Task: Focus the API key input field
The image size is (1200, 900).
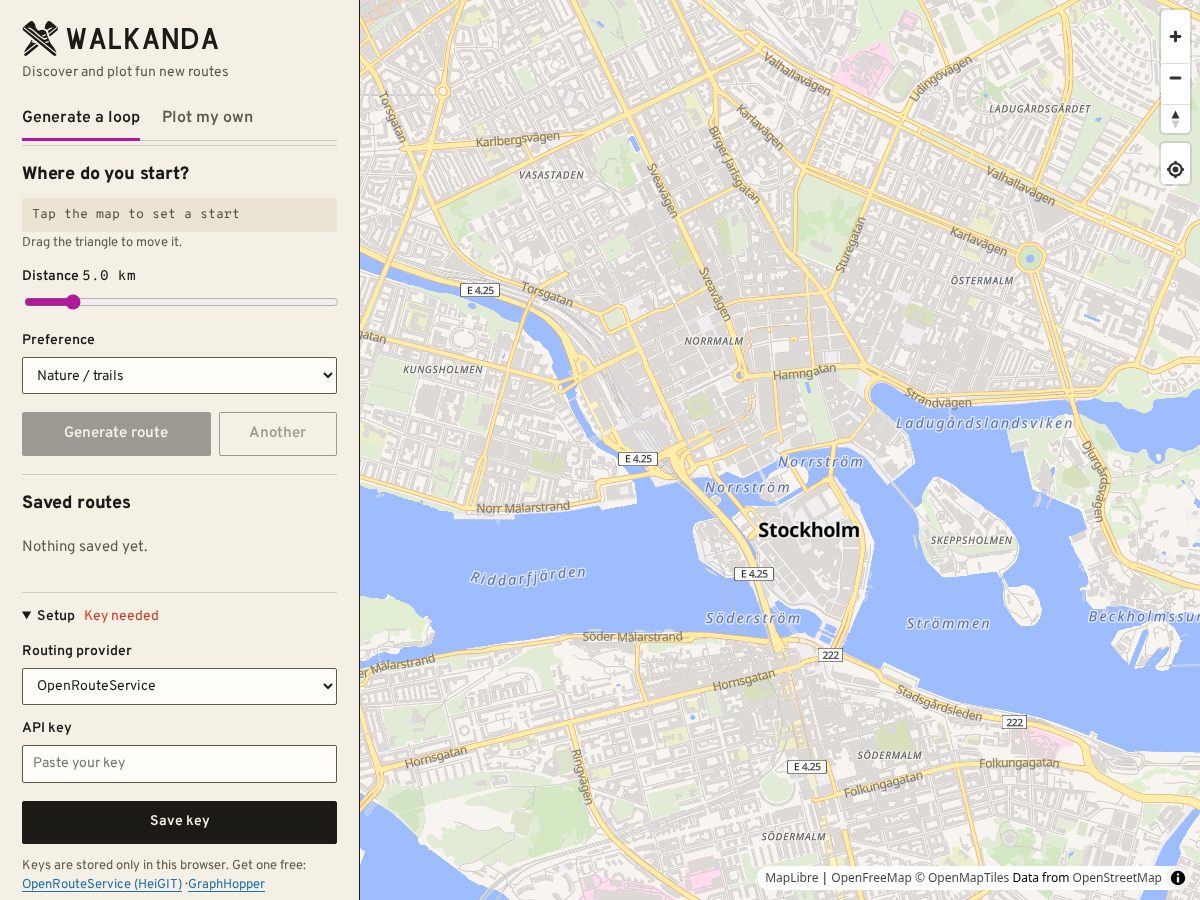Action: pyautogui.click(x=179, y=763)
